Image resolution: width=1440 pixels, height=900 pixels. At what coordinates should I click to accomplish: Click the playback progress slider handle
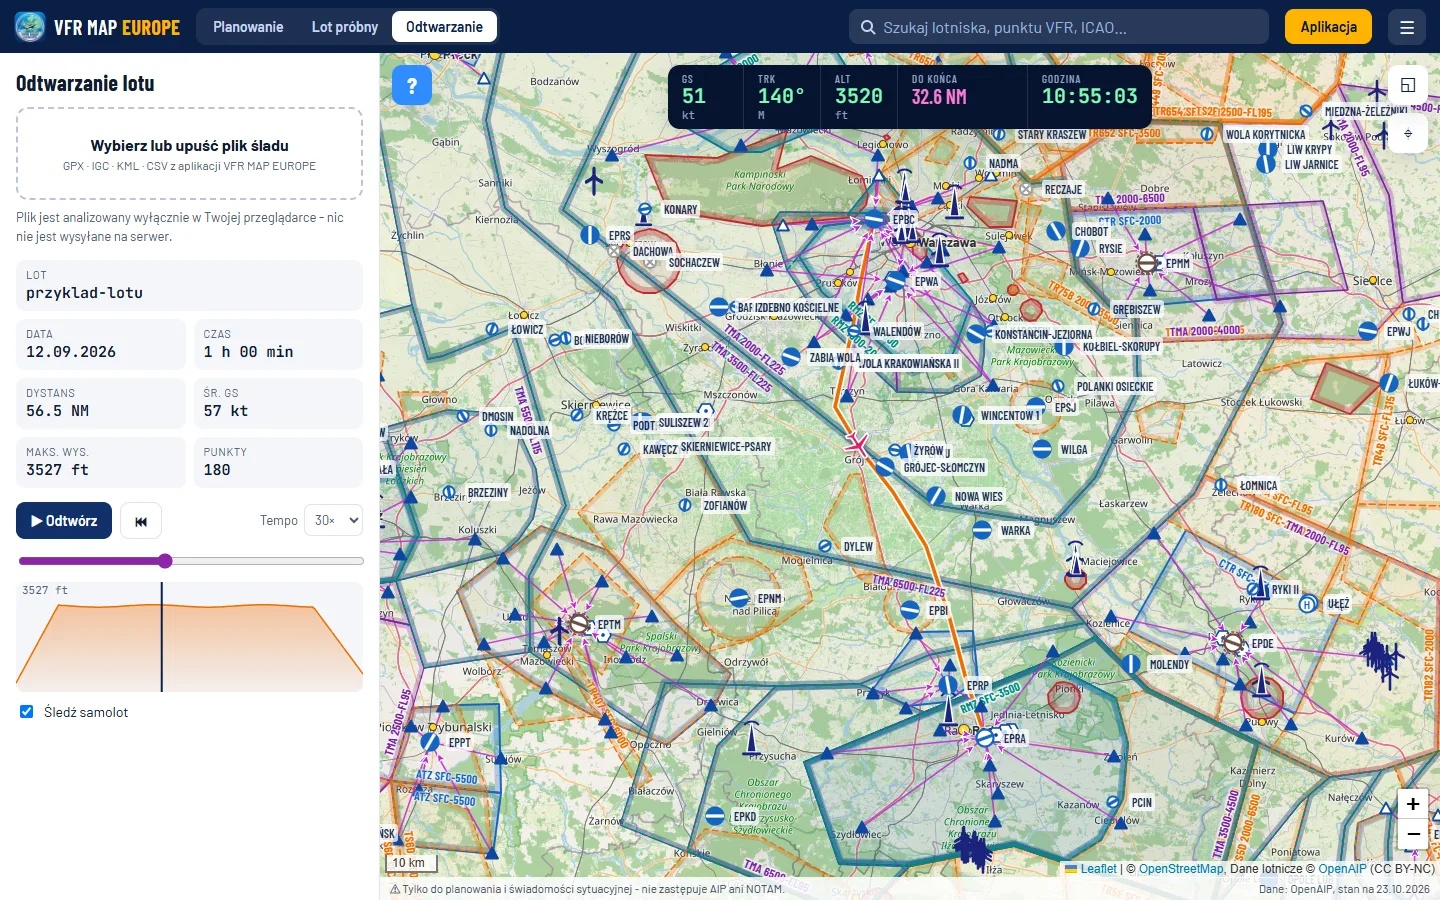tap(165, 561)
